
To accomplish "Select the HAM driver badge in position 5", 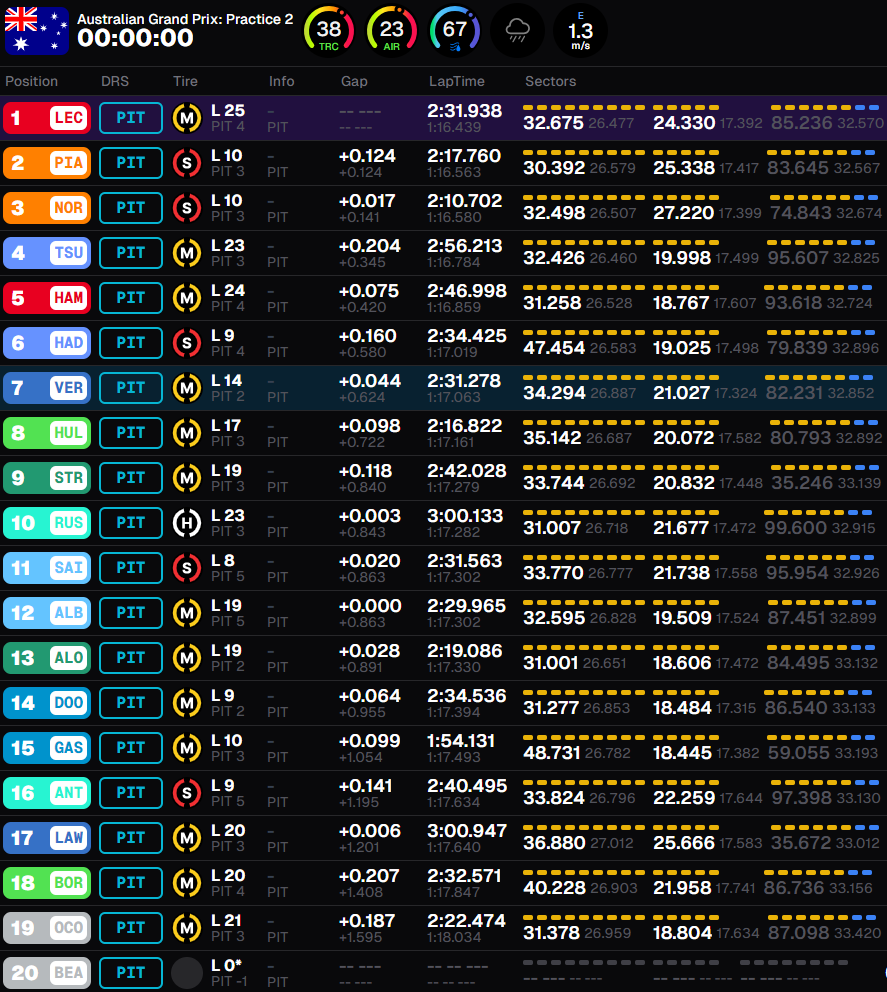I will click(47, 298).
